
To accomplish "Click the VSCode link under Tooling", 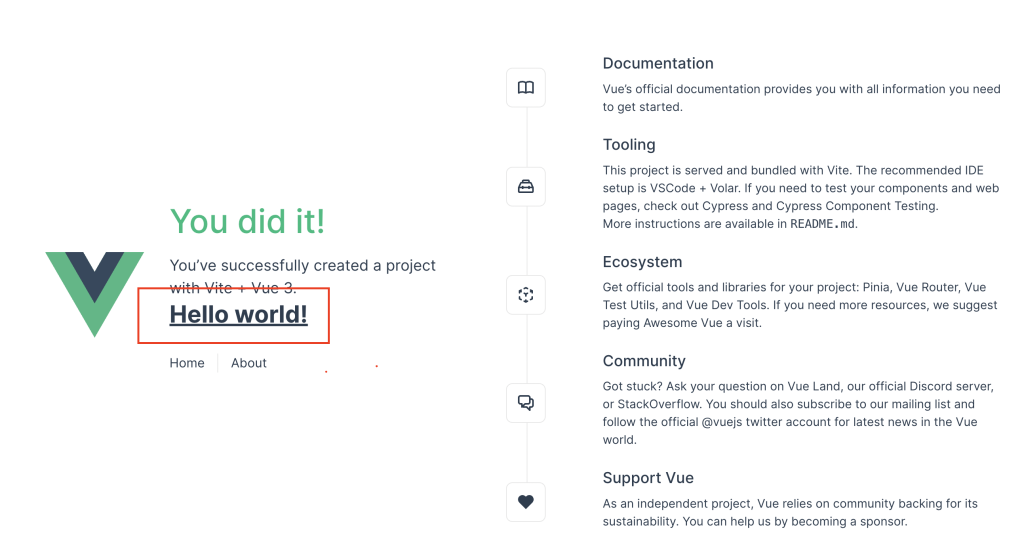I will (x=673, y=188).
